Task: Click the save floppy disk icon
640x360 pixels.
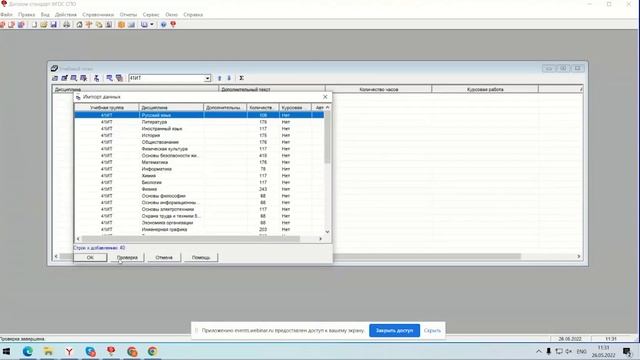Action: click(x=53, y=24)
